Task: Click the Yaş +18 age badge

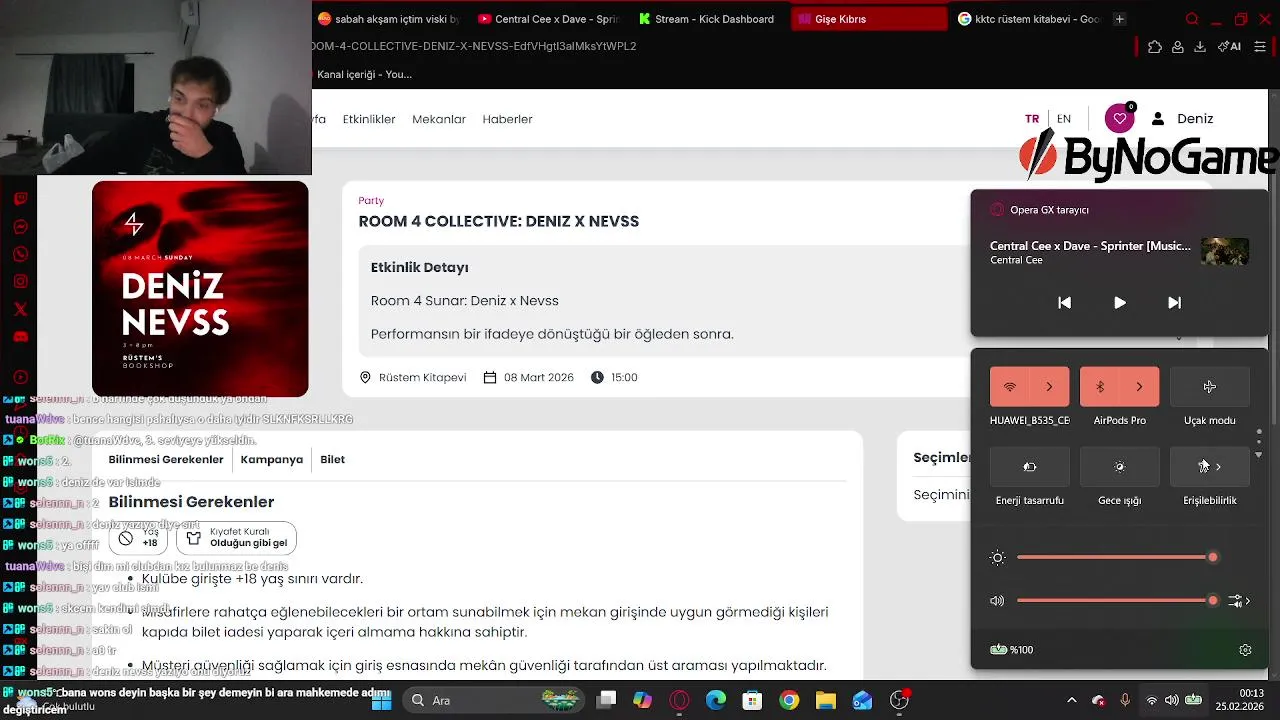Action: point(138,538)
